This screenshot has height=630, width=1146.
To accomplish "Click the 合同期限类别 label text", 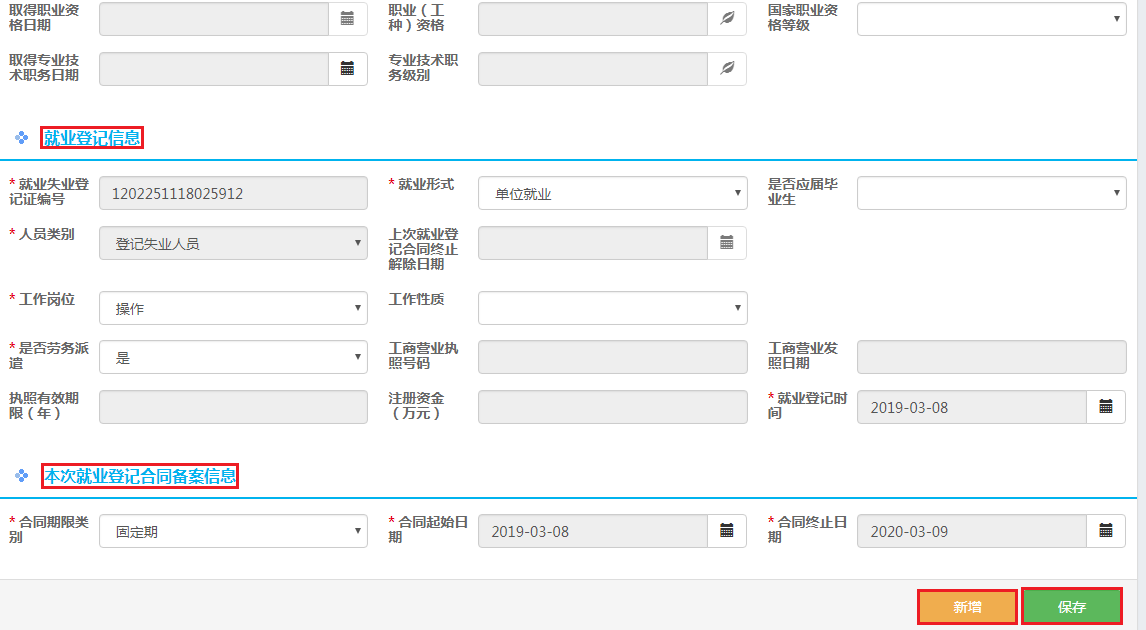I will tap(48, 529).
